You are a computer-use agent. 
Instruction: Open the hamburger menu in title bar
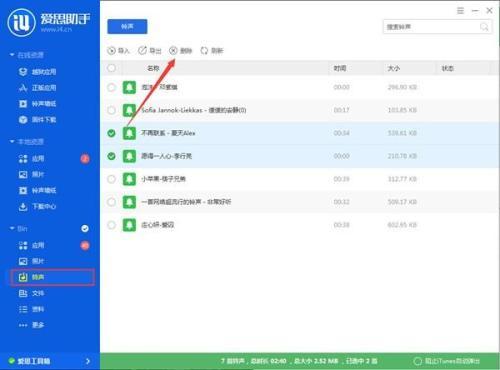[x=460, y=11]
